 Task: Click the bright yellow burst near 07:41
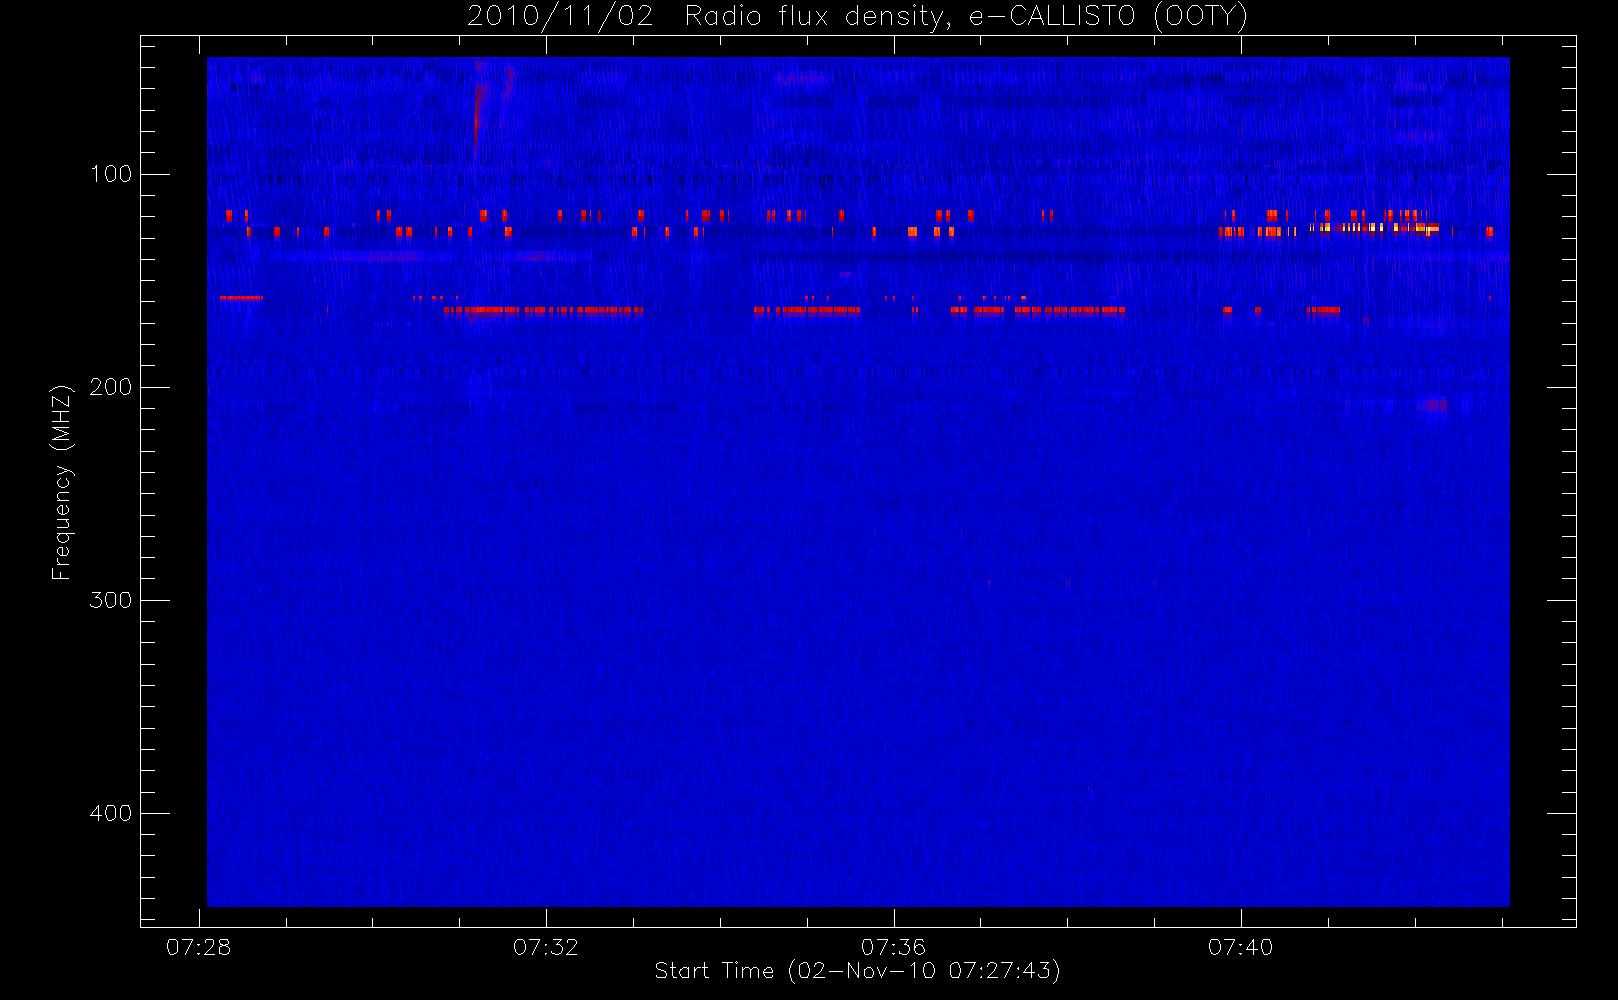[1375, 228]
